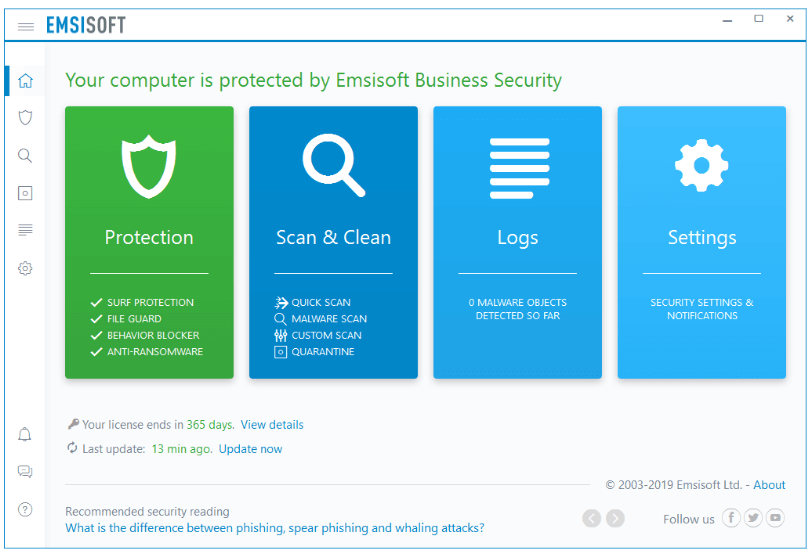Image resolution: width=810 pixels, height=554 pixels.
Task: Open Settings via sidebar gear icon
Action: pos(25,268)
